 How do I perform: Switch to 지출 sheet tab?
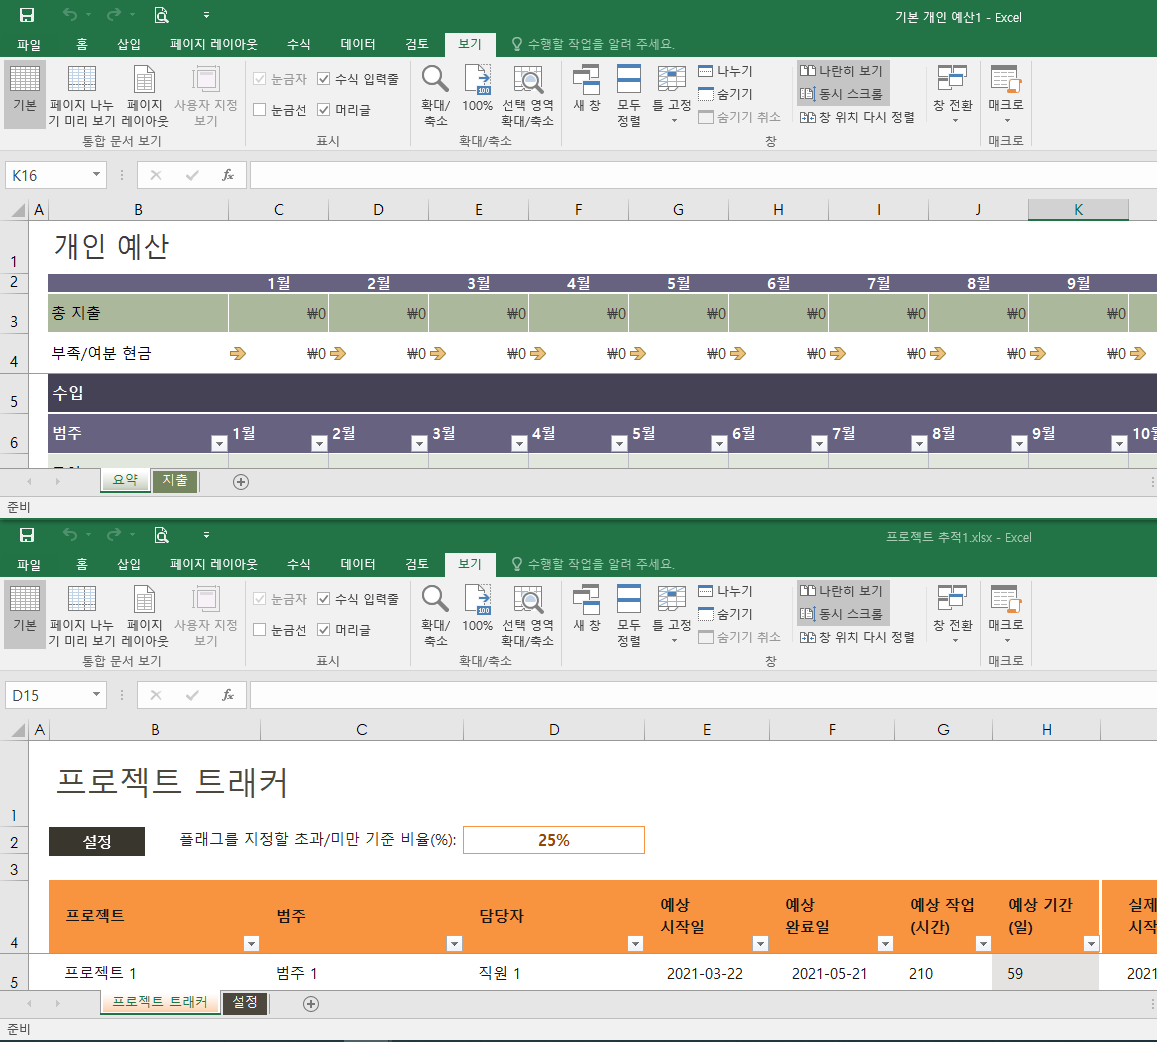[175, 481]
